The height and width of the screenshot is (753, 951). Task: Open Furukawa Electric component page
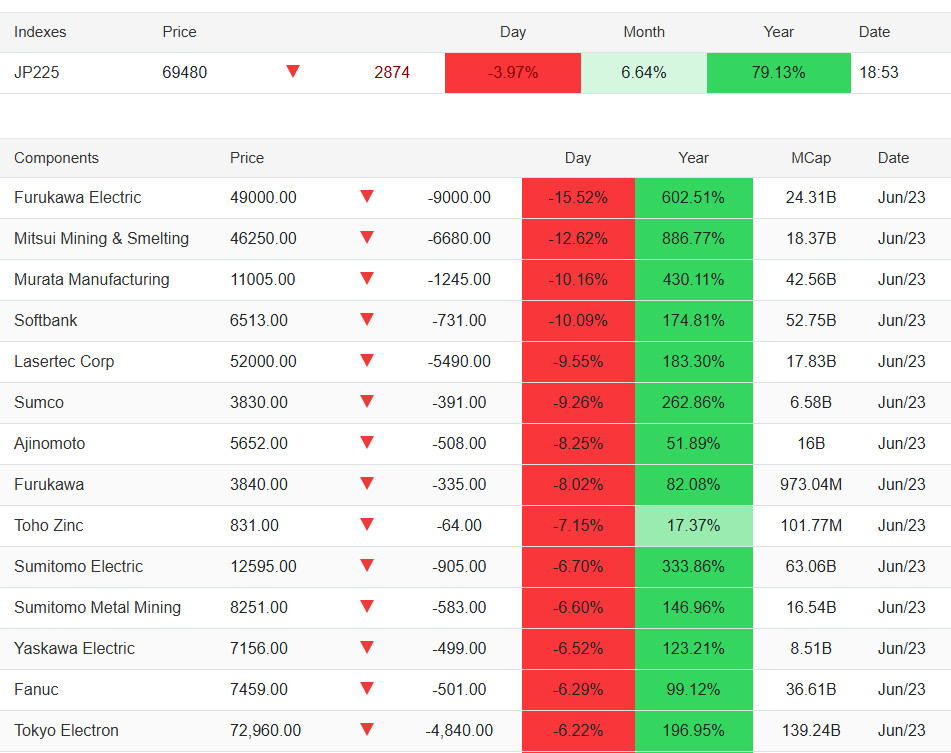click(78, 198)
